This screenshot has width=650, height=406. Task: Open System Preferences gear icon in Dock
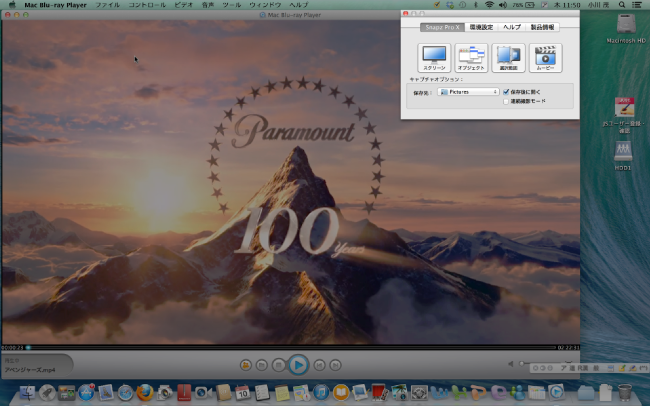[419, 392]
